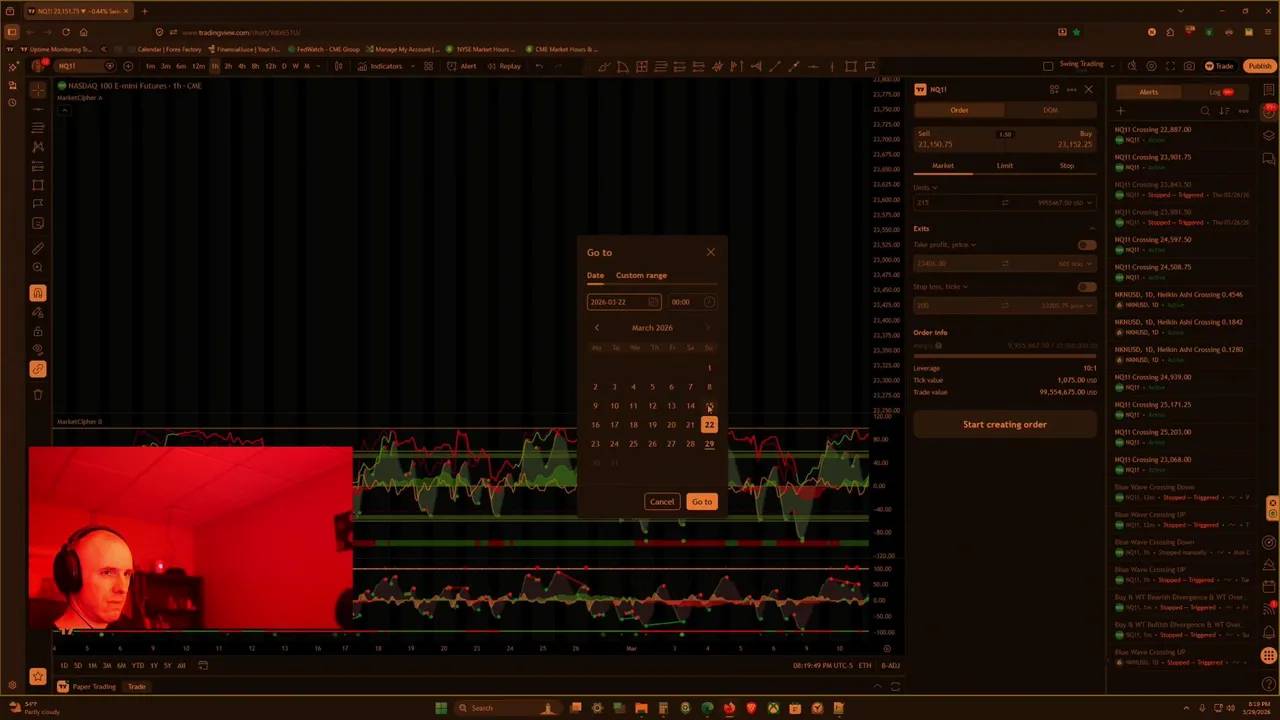Select the Limit order type tab
This screenshot has width=1280, height=720.
[1004, 166]
